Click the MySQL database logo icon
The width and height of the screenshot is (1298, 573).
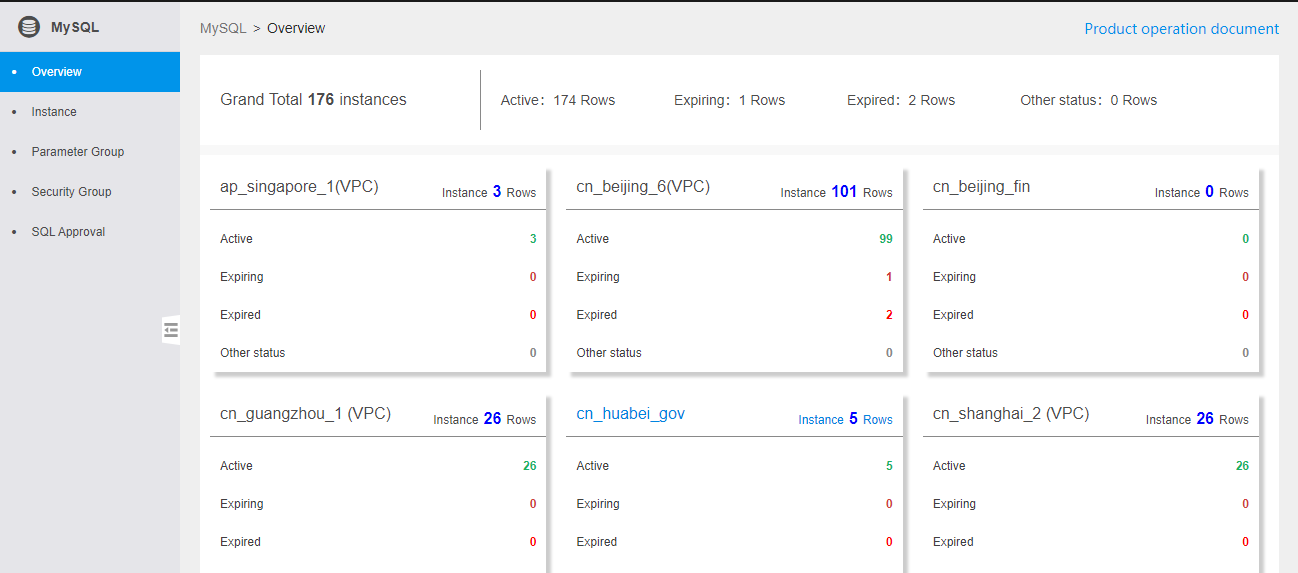(29, 28)
